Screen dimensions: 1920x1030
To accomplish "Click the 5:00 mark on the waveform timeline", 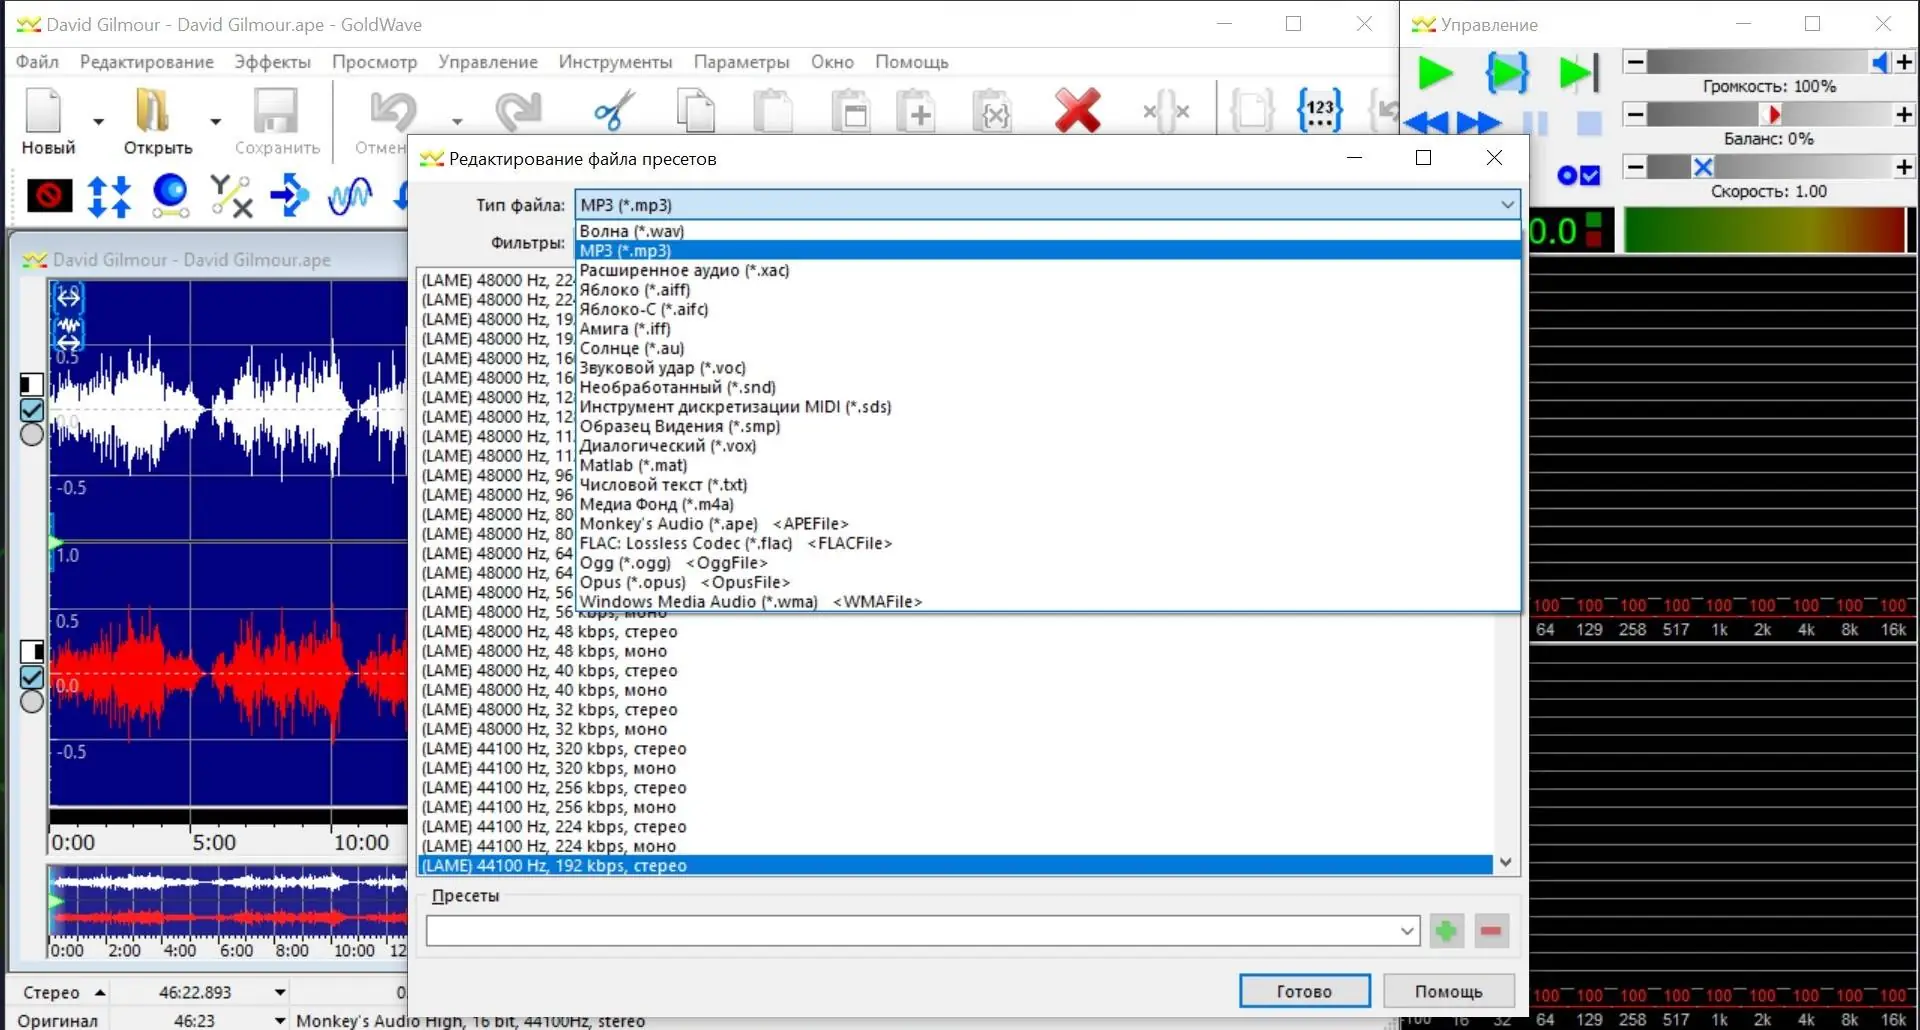I will click(214, 842).
